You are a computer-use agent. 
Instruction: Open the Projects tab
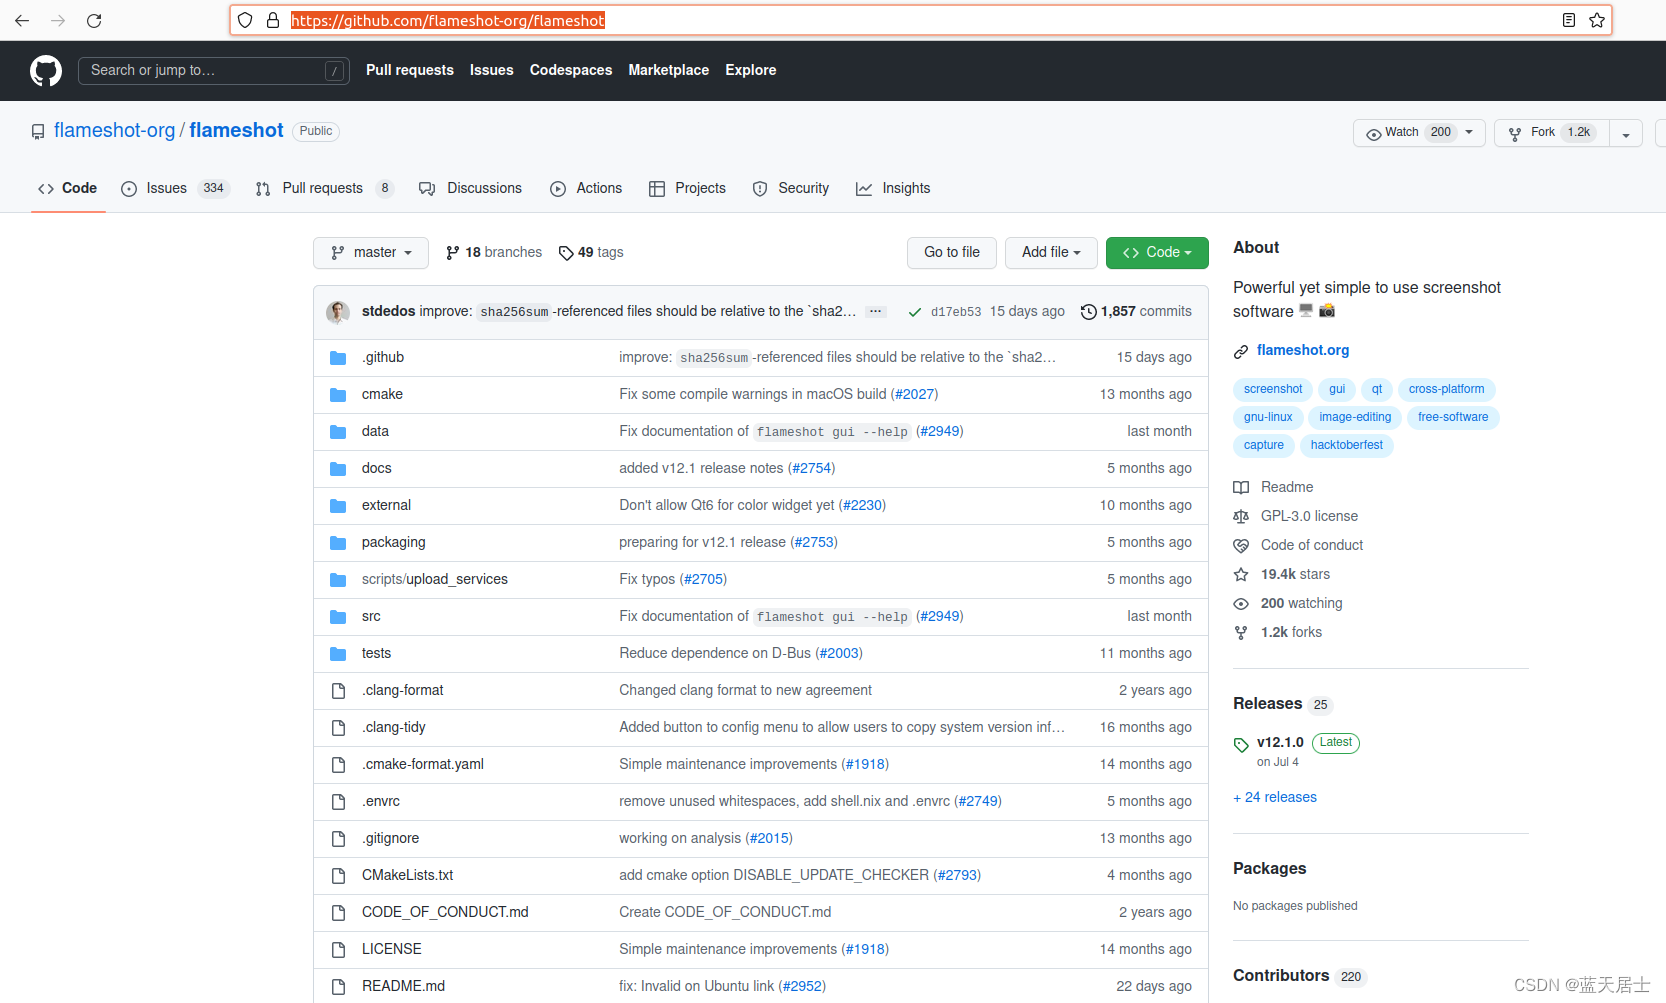(x=687, y=189)
